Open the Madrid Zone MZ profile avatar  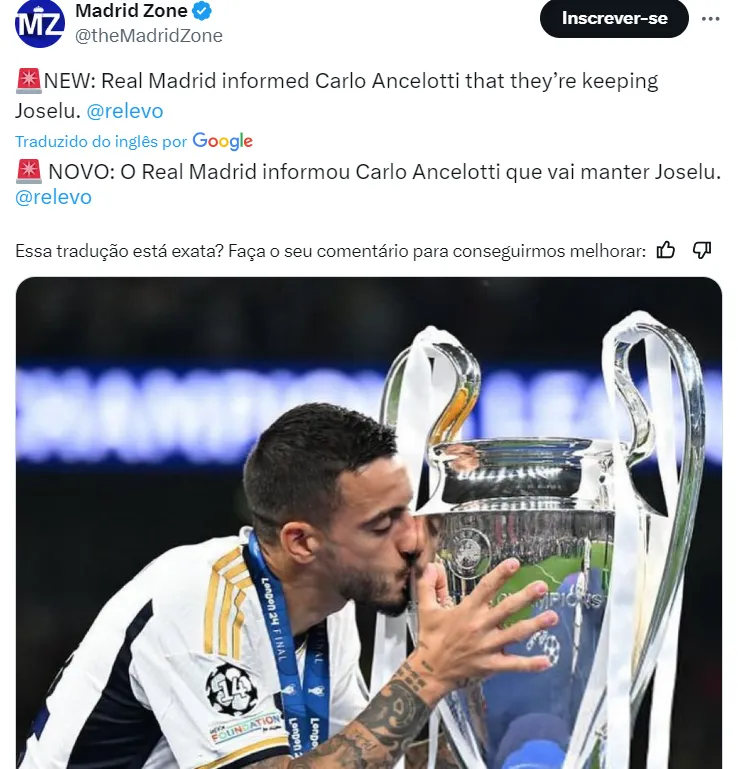40,24
